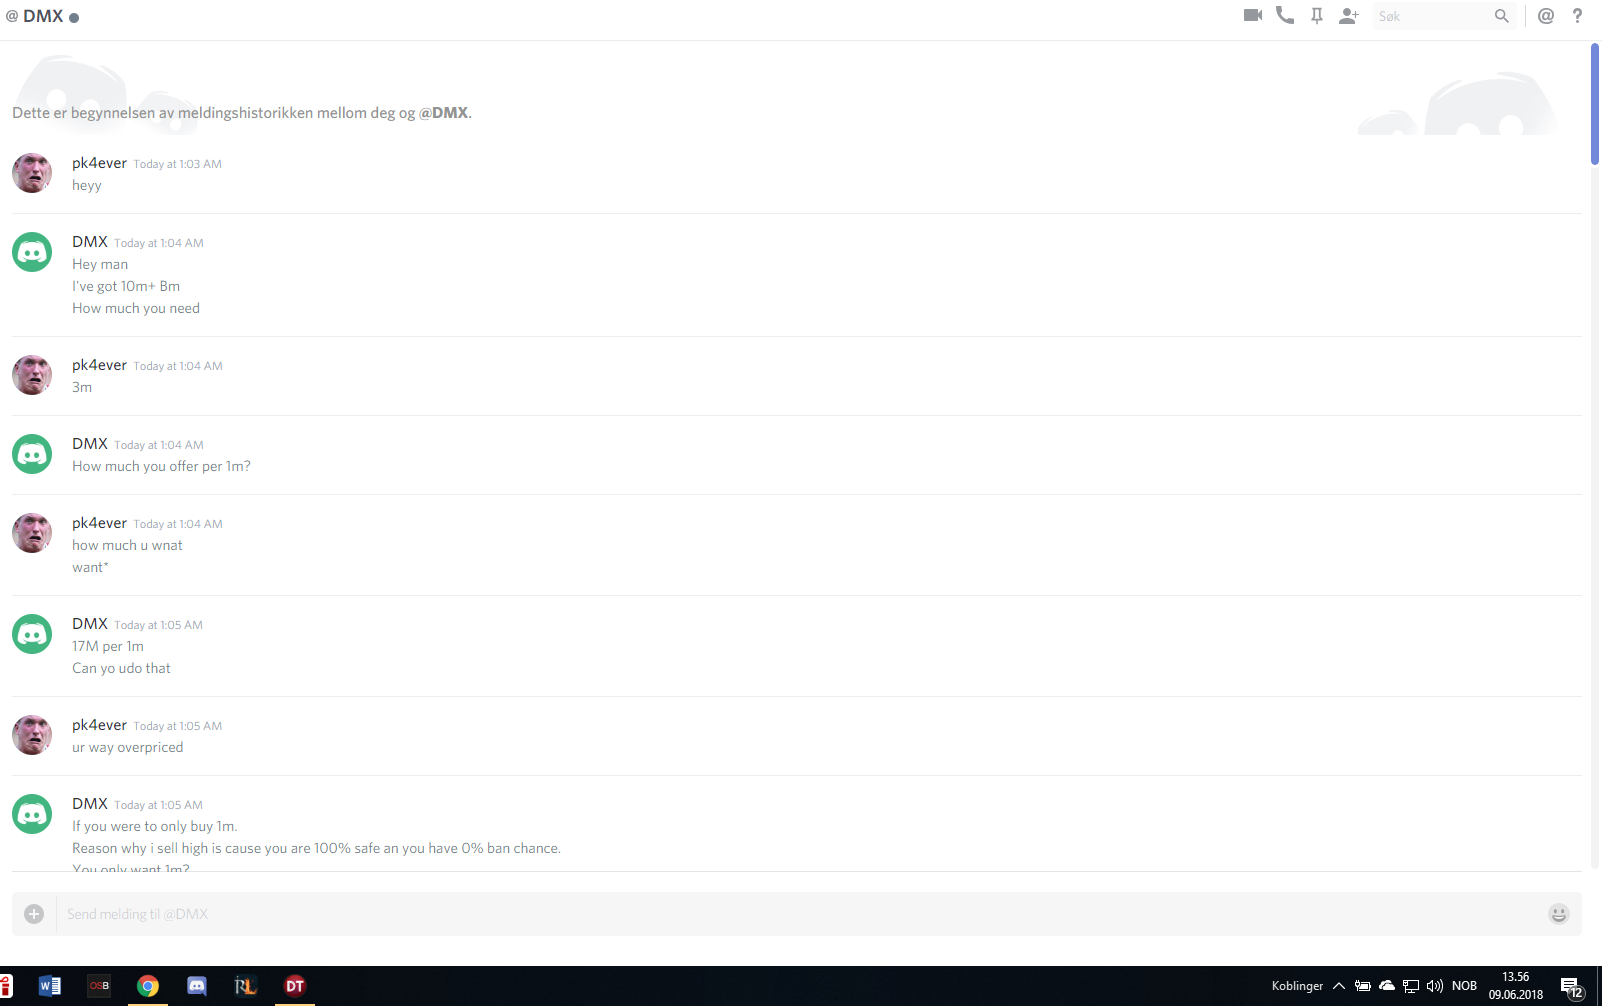Open the volume control in the tray
1602x1006 pixels.
coord(1435,986)
